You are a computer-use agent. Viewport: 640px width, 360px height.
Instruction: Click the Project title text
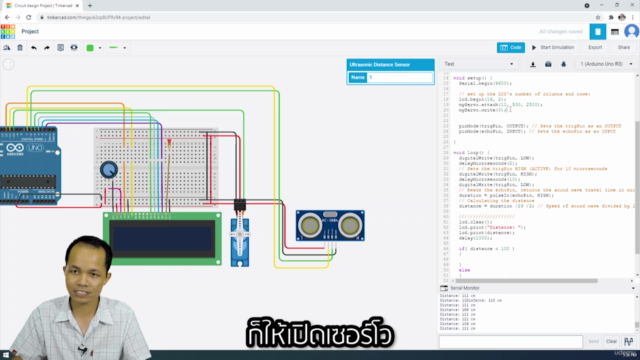point(30,31)
